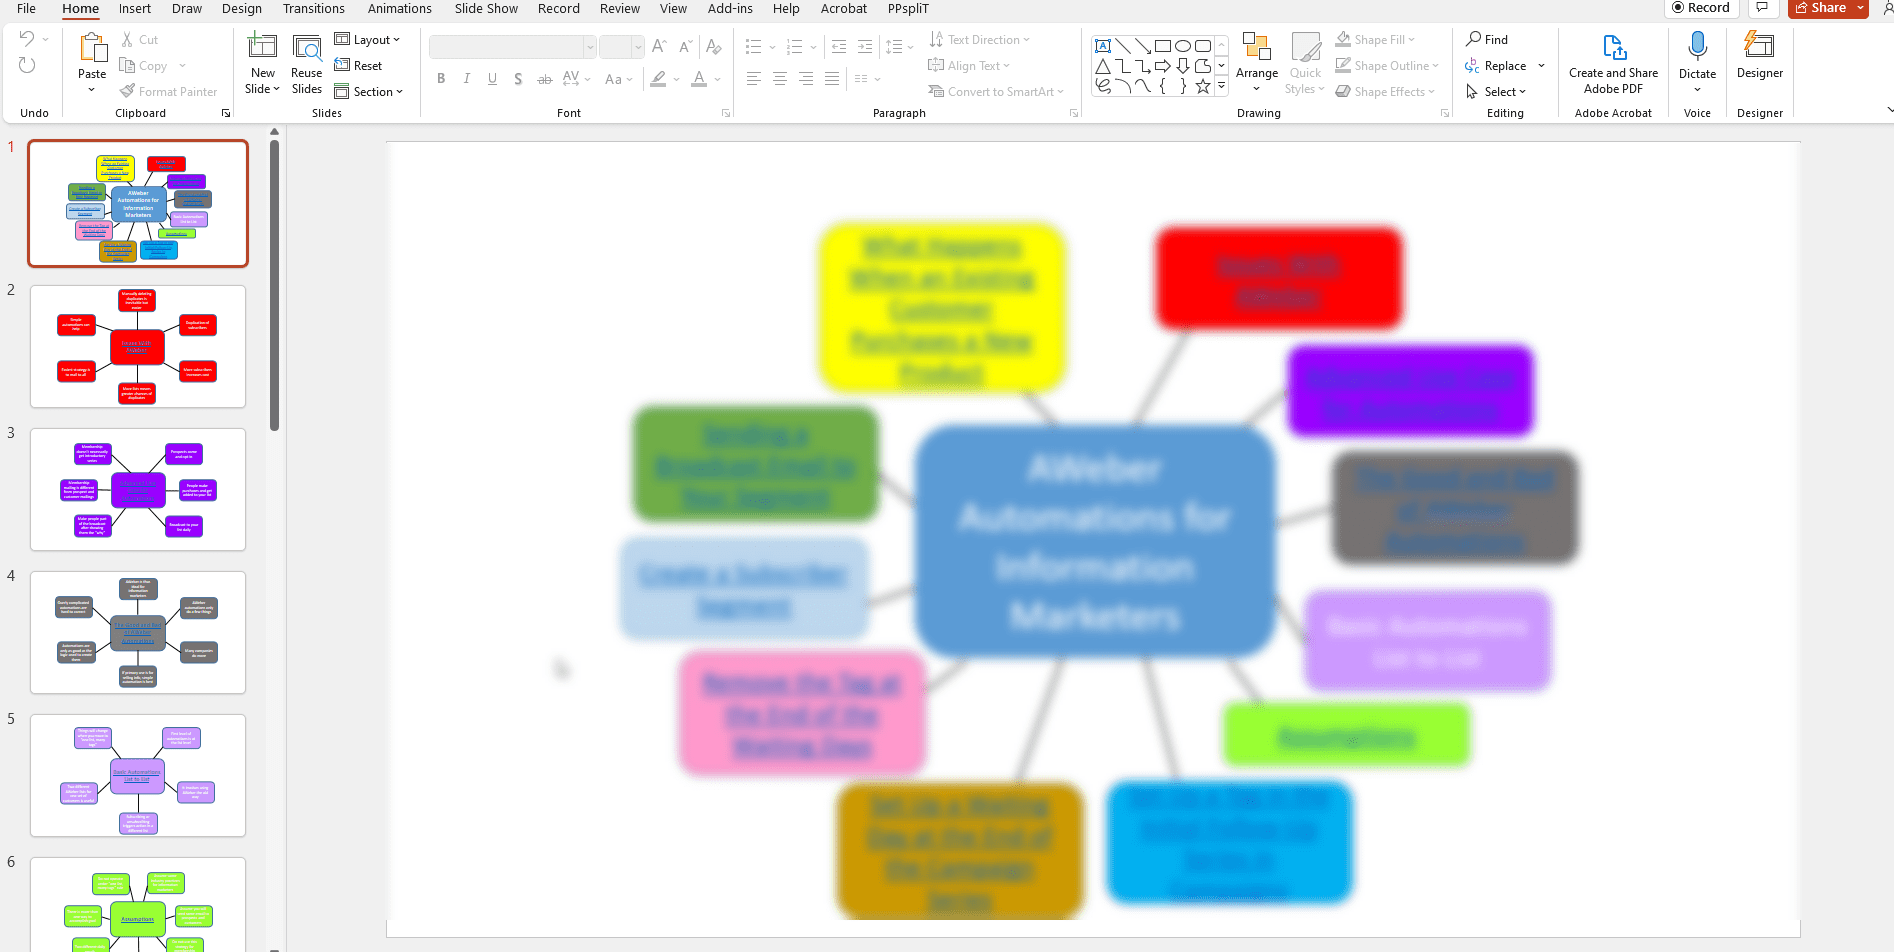The image size is (1894, 952).
Task: Click the Redo icon
Action: (27, 65)
